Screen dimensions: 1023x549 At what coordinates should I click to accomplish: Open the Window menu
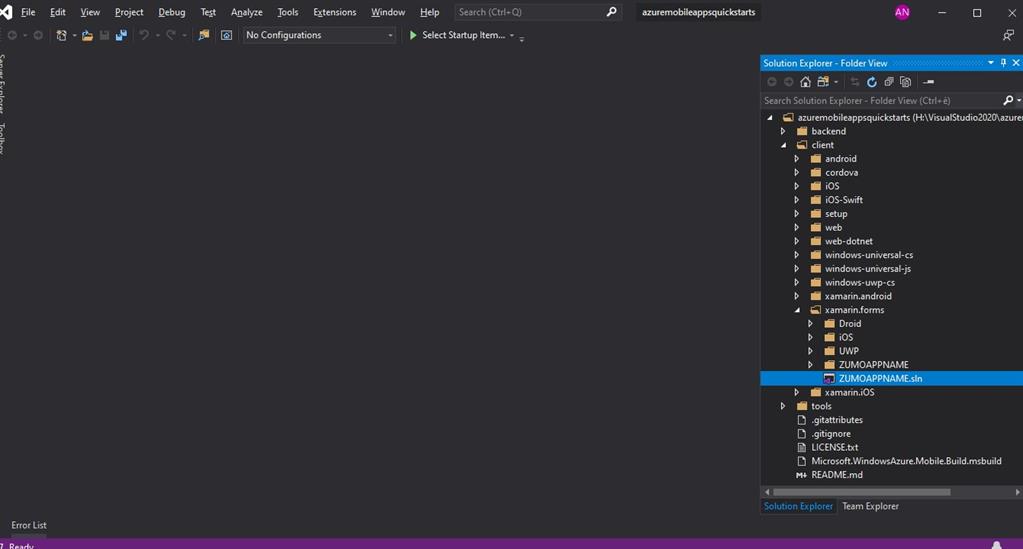pyautogui.click(x=388, y=12)
